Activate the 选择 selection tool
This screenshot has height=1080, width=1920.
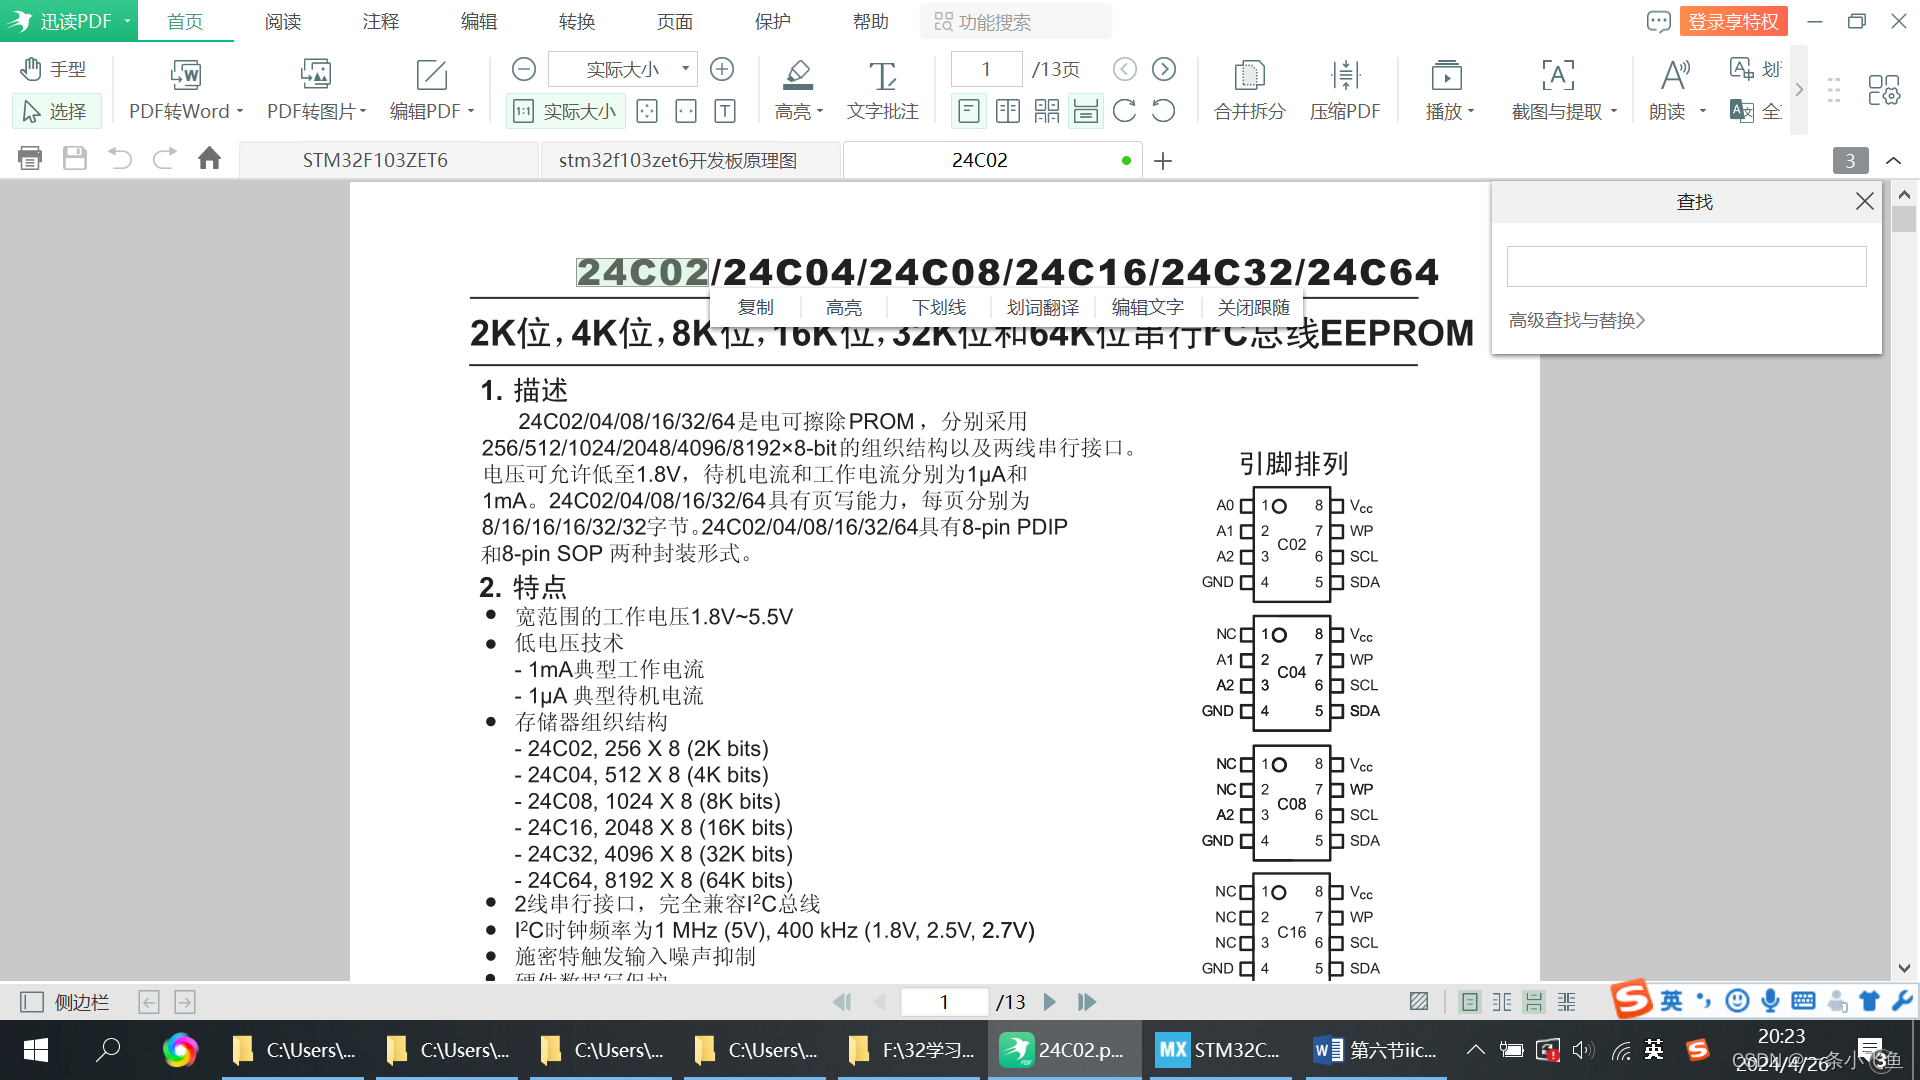(57, 111)
